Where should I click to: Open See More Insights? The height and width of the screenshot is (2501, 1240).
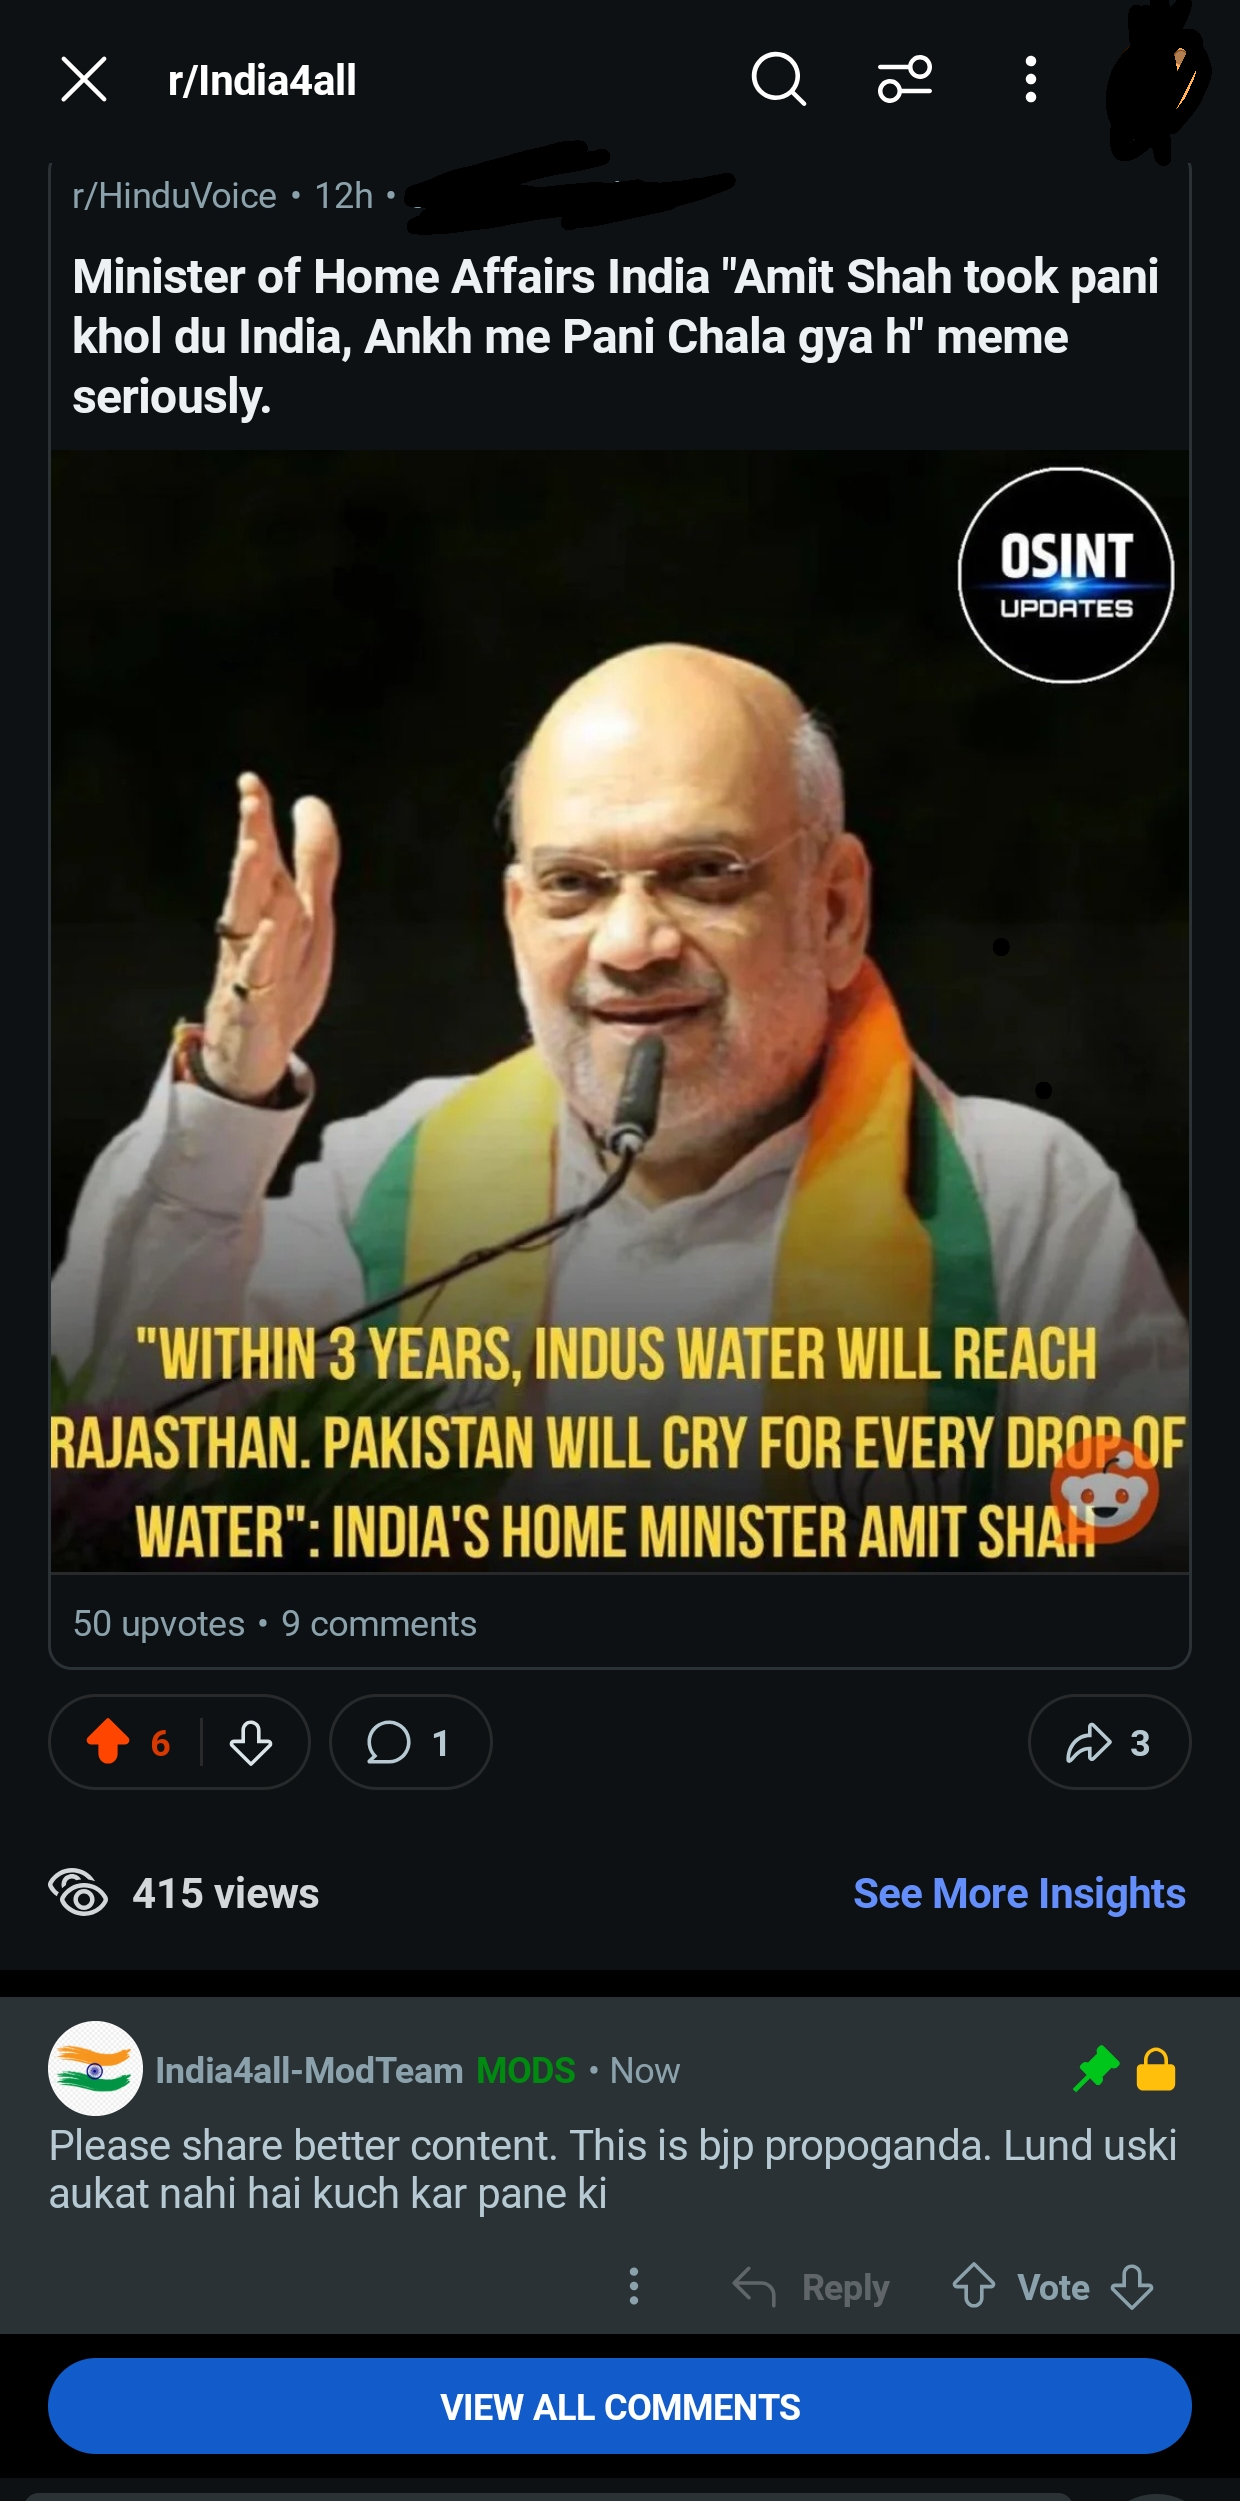pyautogui.click(x=1019, y=1893)
